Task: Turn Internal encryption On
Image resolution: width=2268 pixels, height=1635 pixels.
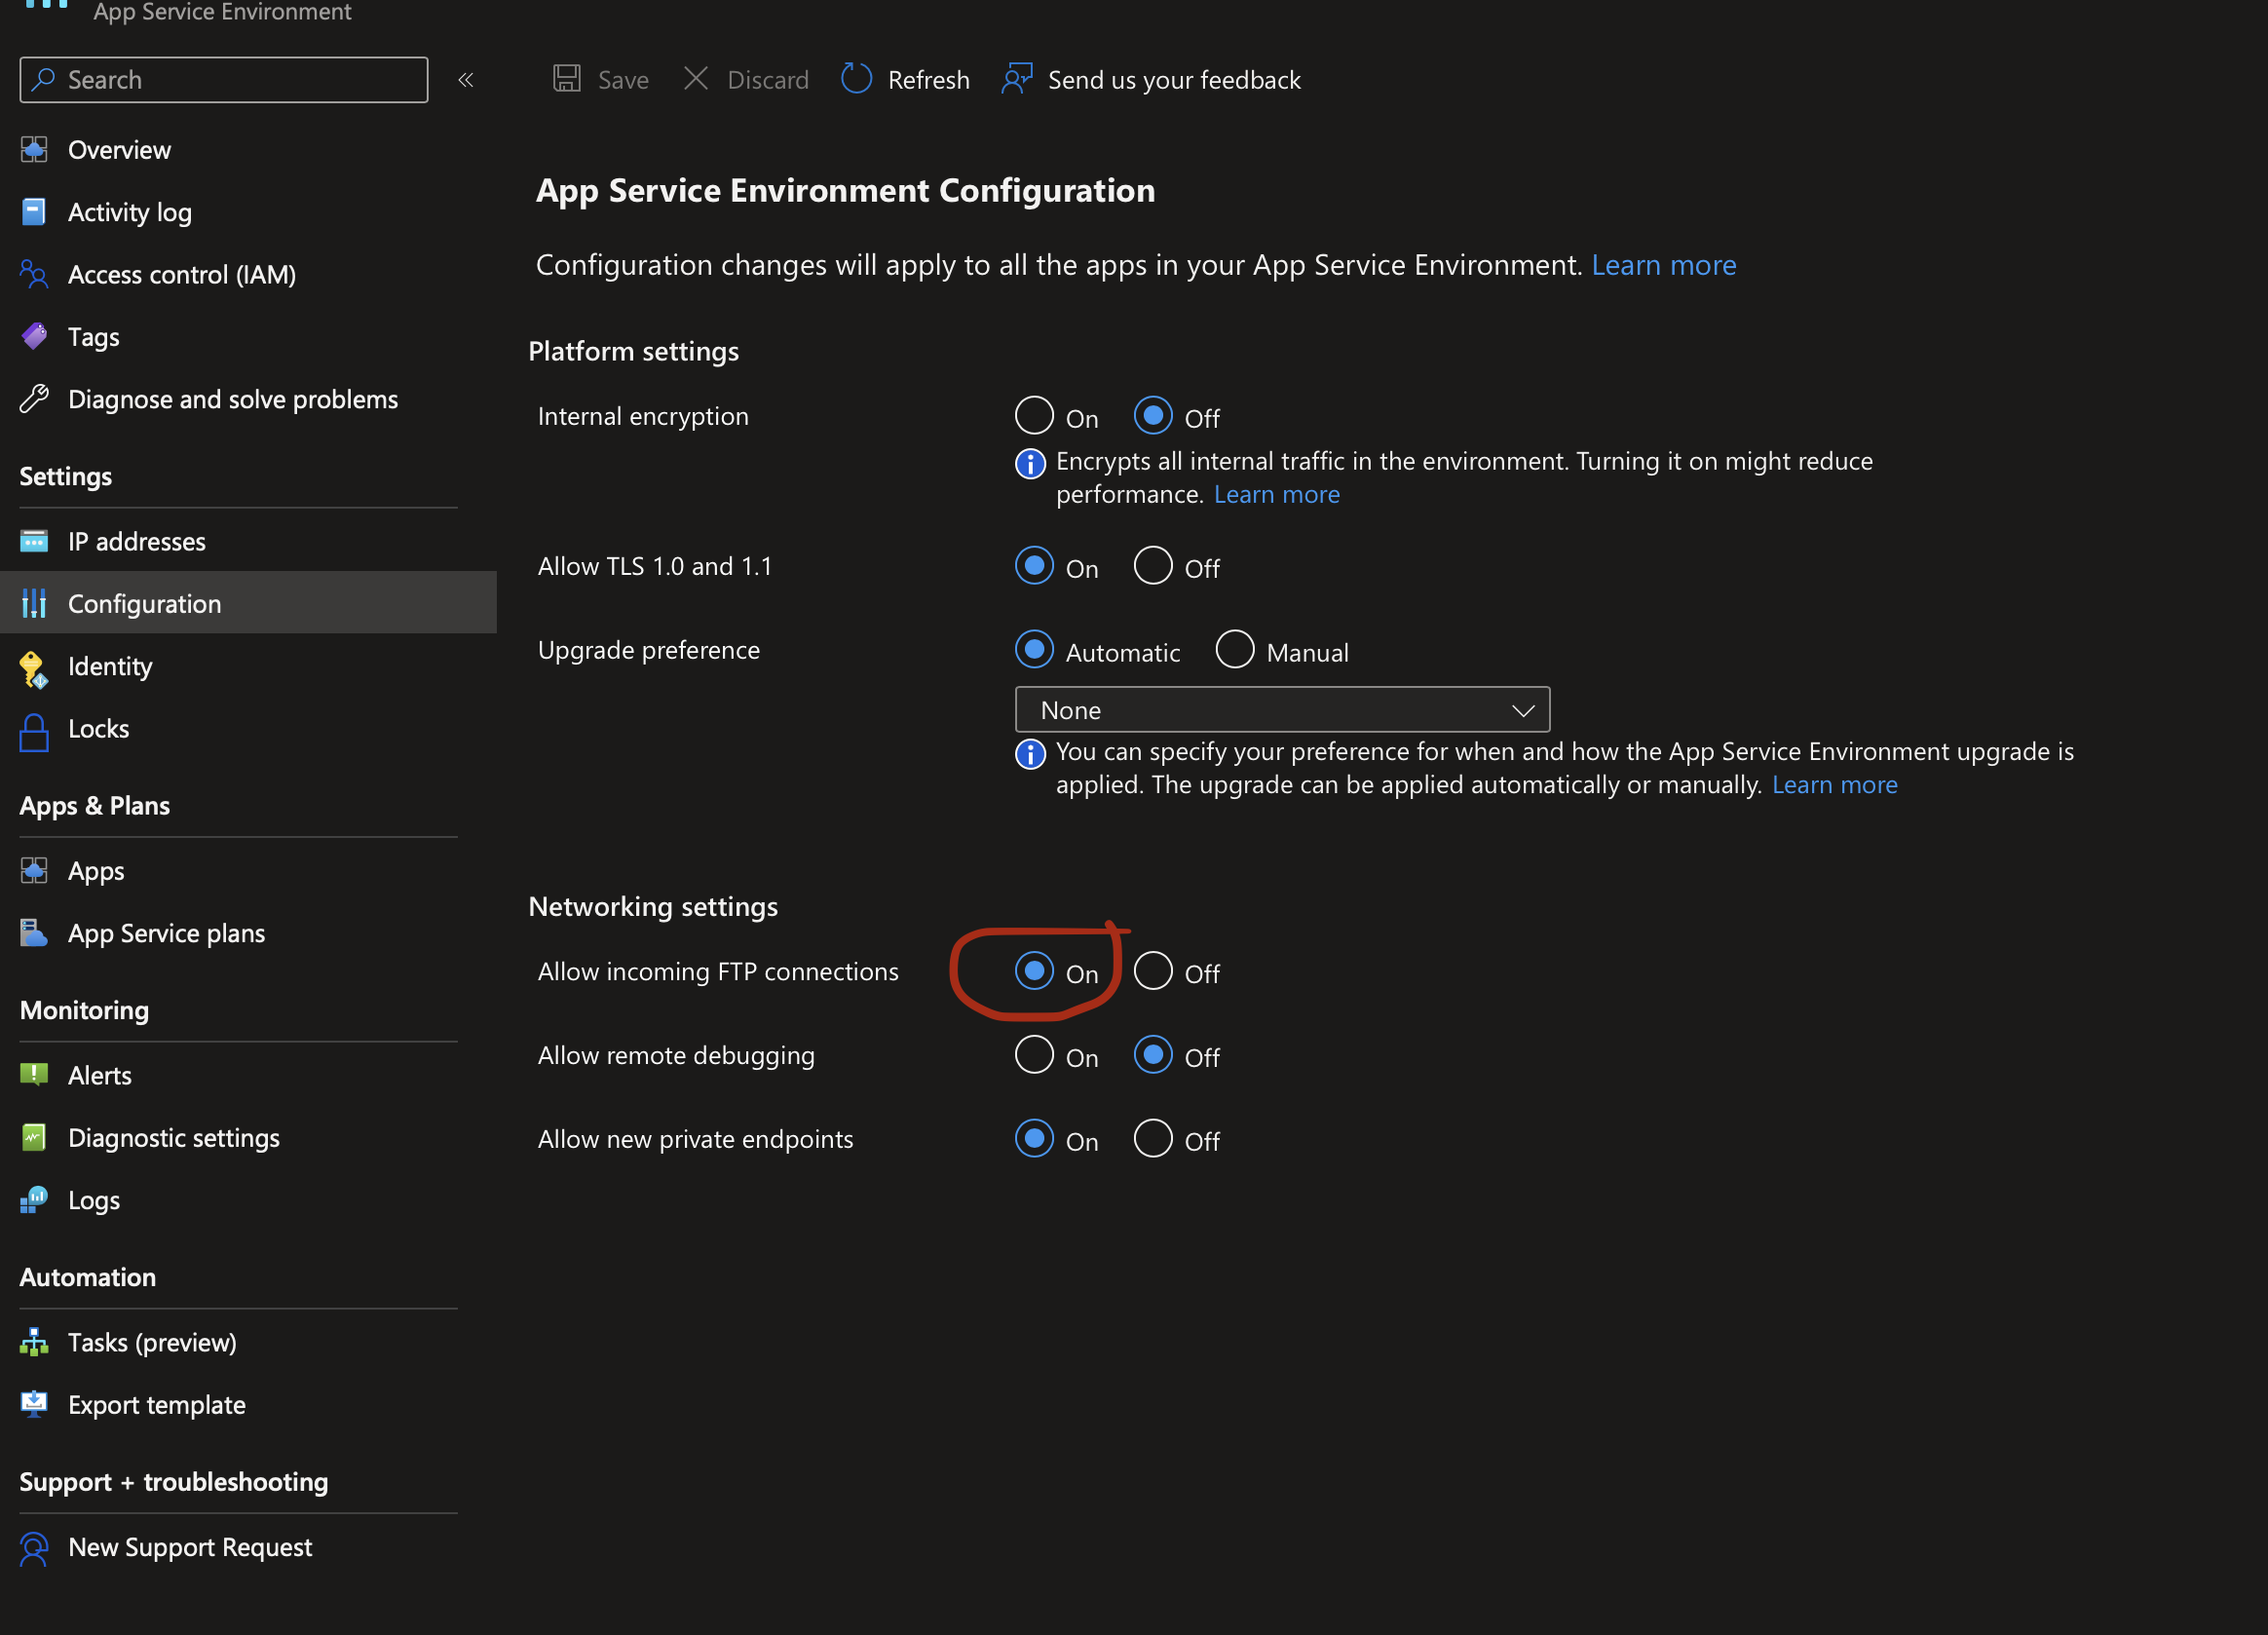Action: pos(1034,415)
